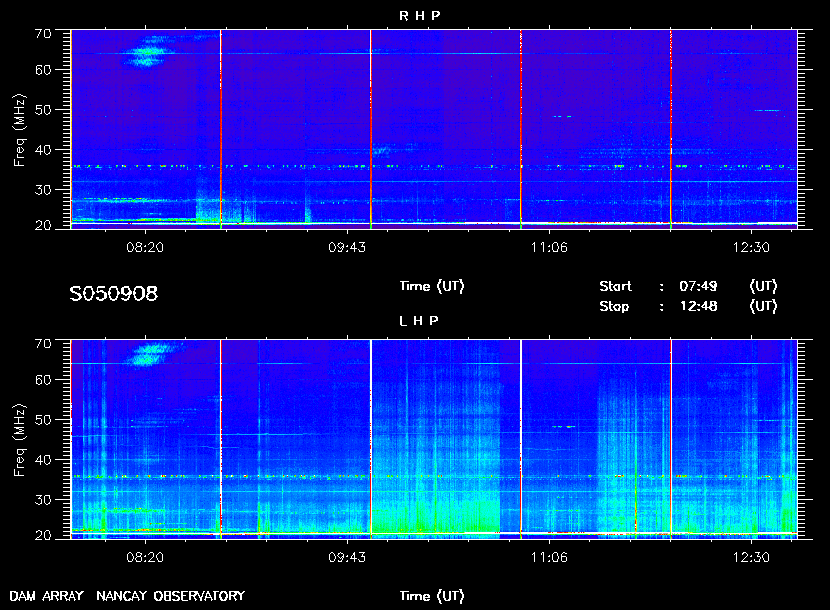Click the L H P plot title
The height and width of the screenshot is (610, 830).
pos(418,320)
